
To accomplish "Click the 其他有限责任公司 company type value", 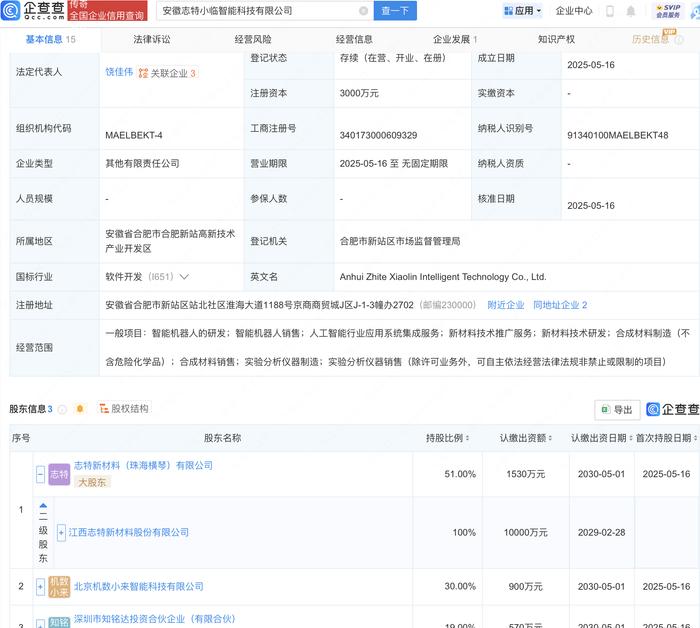I will point(142,163).
